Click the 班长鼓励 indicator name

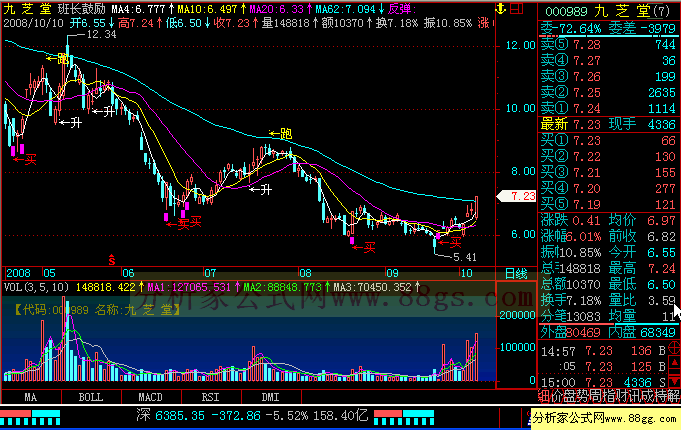click(x=82, y=9)
